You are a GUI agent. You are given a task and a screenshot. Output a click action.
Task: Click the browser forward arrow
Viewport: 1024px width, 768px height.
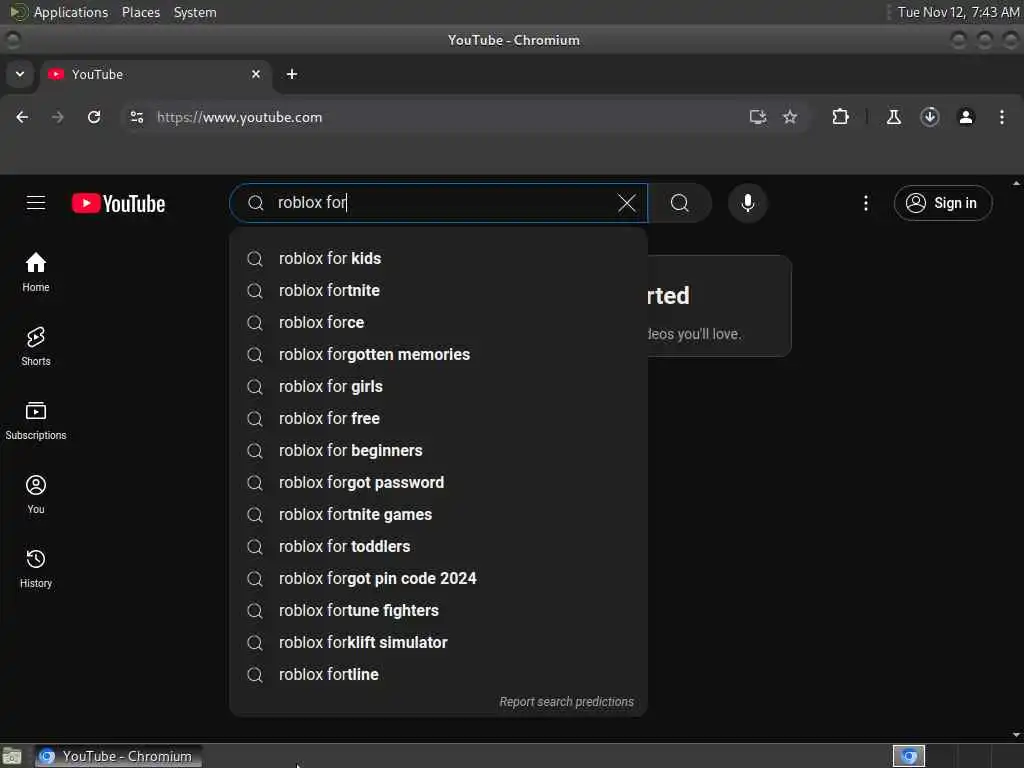[x=58, y=117]
